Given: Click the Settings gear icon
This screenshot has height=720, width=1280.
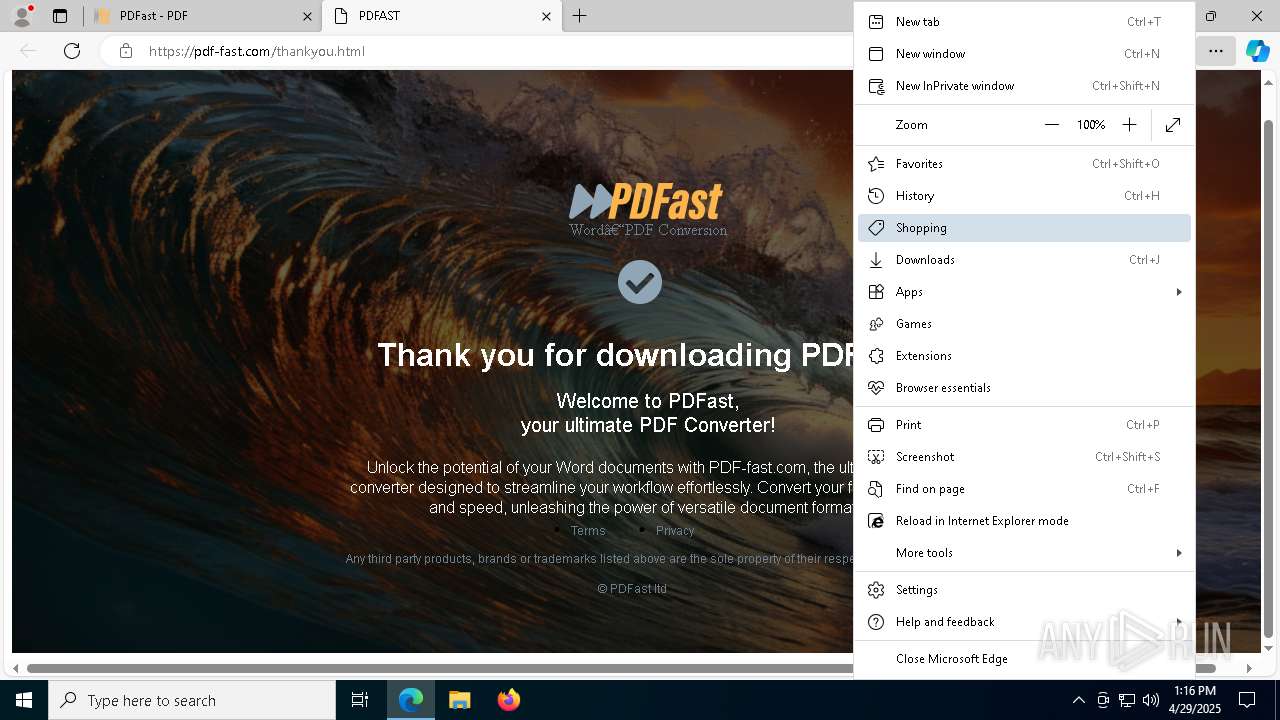Looking at the screenshot, I should tap(876, 590).
